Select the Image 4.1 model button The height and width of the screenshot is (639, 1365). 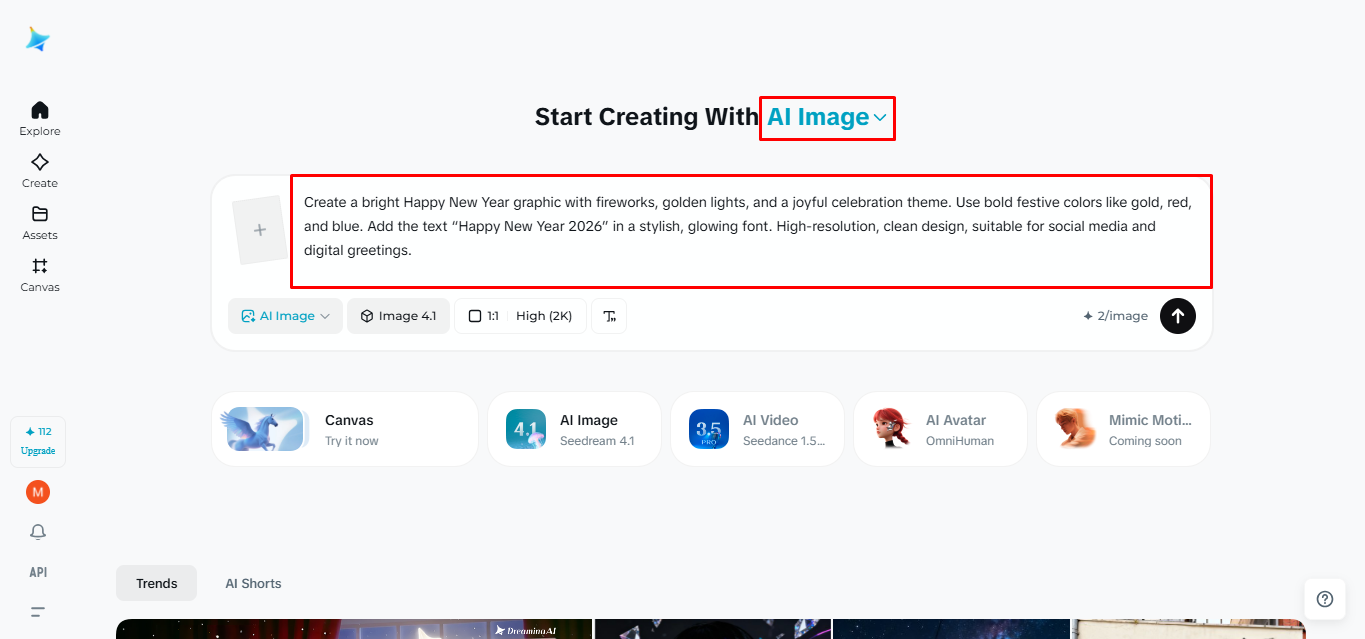pyautogui.click(x=398, y=316)
